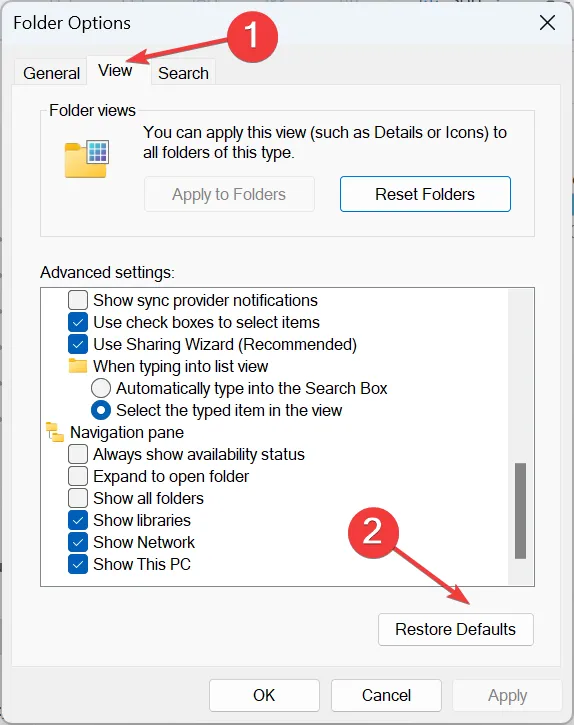Uncheck Show This PC
Screen dimensions: 574x725
pyautogui.click(x=78, y=564)
